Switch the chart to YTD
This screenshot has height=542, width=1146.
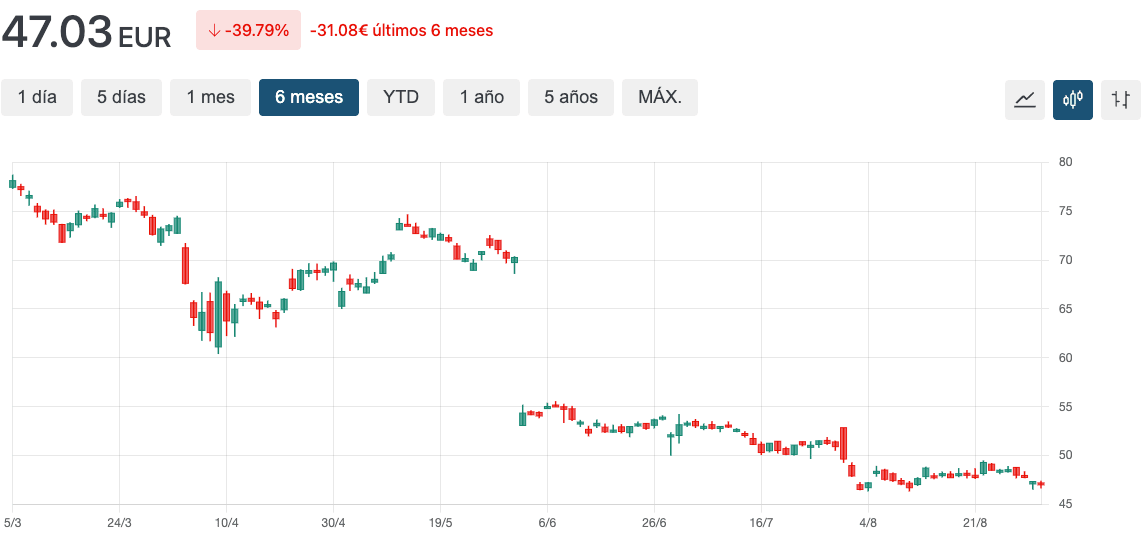click(x=401, y=97)
